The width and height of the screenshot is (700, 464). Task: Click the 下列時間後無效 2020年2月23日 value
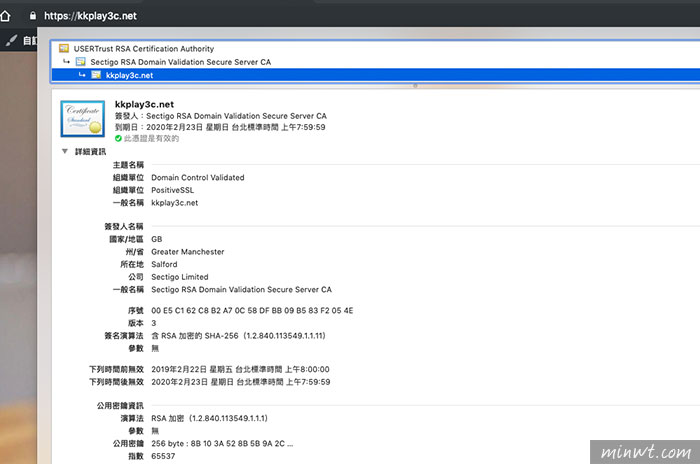[241, 382]
